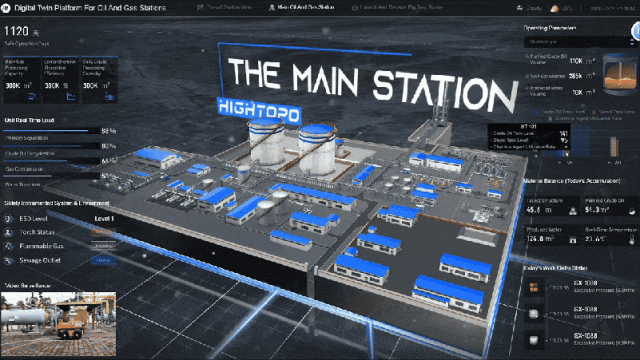Click the Comprehensive Operation Efficiency chart icon
This screenshot has height=360, width=640.
tap(71, 96)
